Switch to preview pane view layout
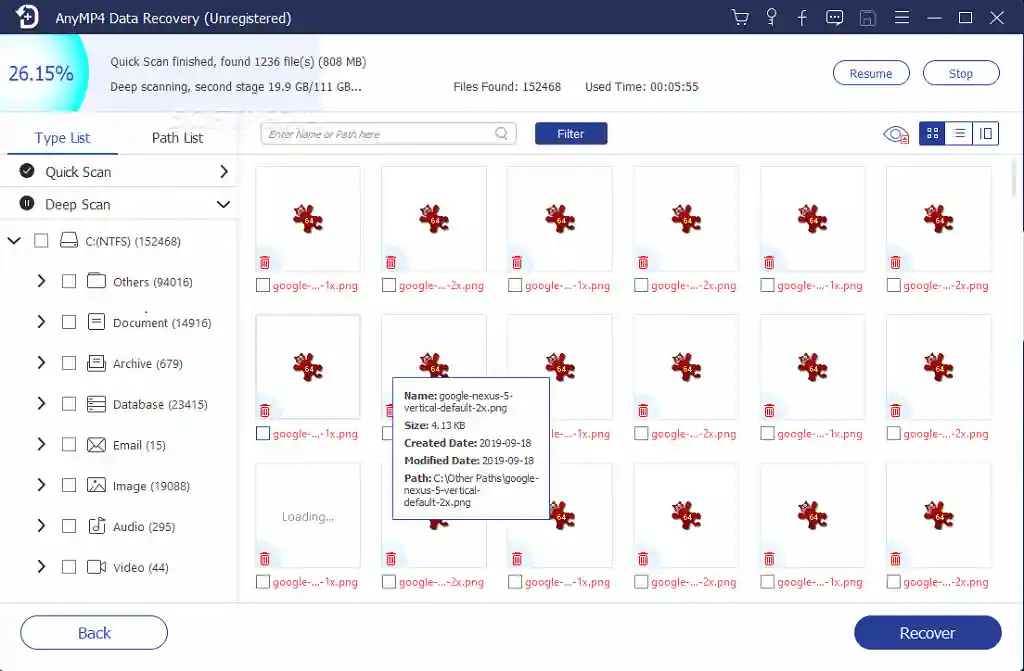1024x671 pixels. click(x=986, y=133)
